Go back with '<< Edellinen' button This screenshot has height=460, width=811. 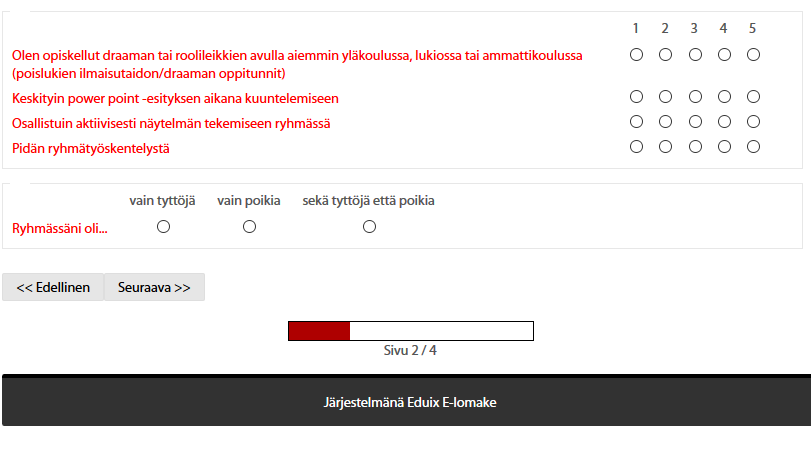[53, 287]
